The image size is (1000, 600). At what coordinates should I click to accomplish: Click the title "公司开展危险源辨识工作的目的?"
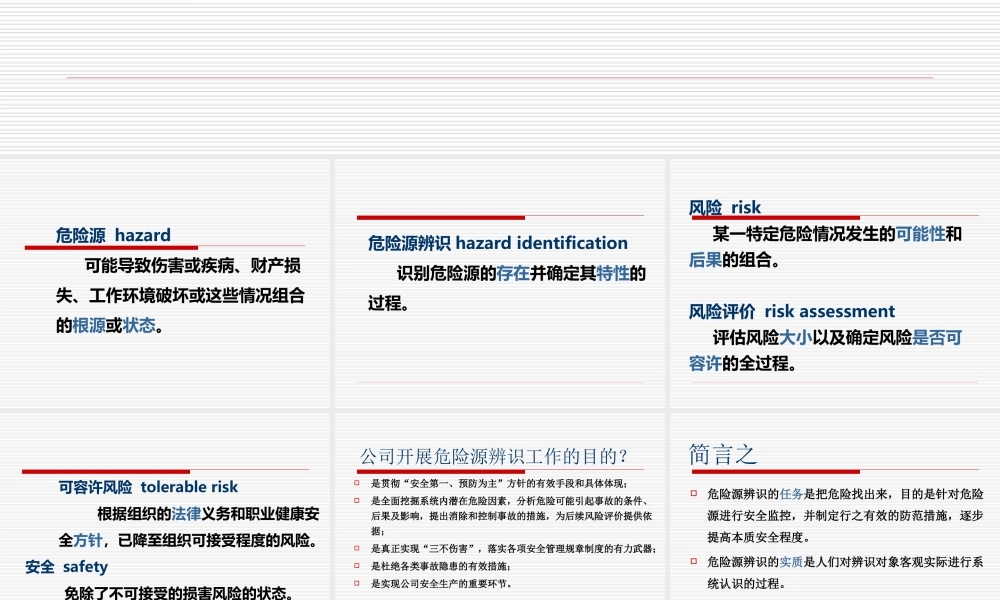tap(494, 457)
